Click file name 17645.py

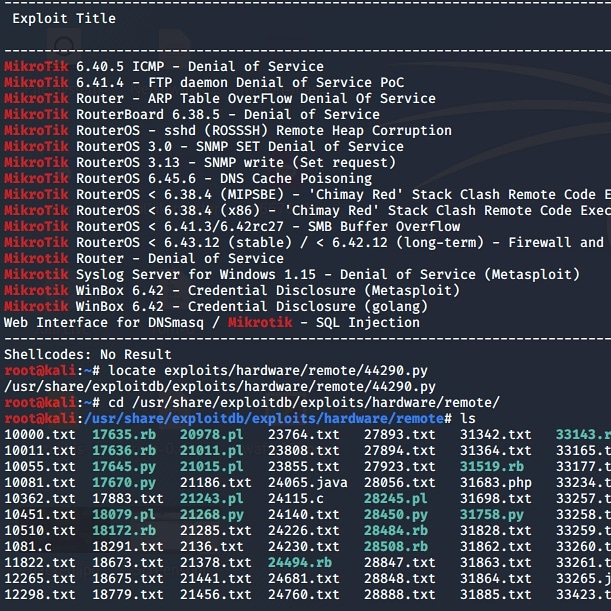[124, 466]
